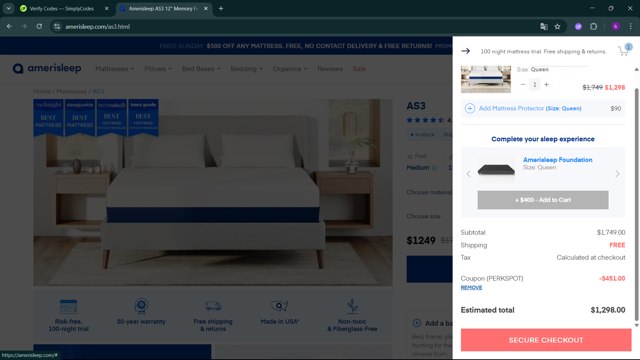Click the Non-toxic Fiberglass-Free icon
This screenshot has width=640, height=360.
coord(352,306)
